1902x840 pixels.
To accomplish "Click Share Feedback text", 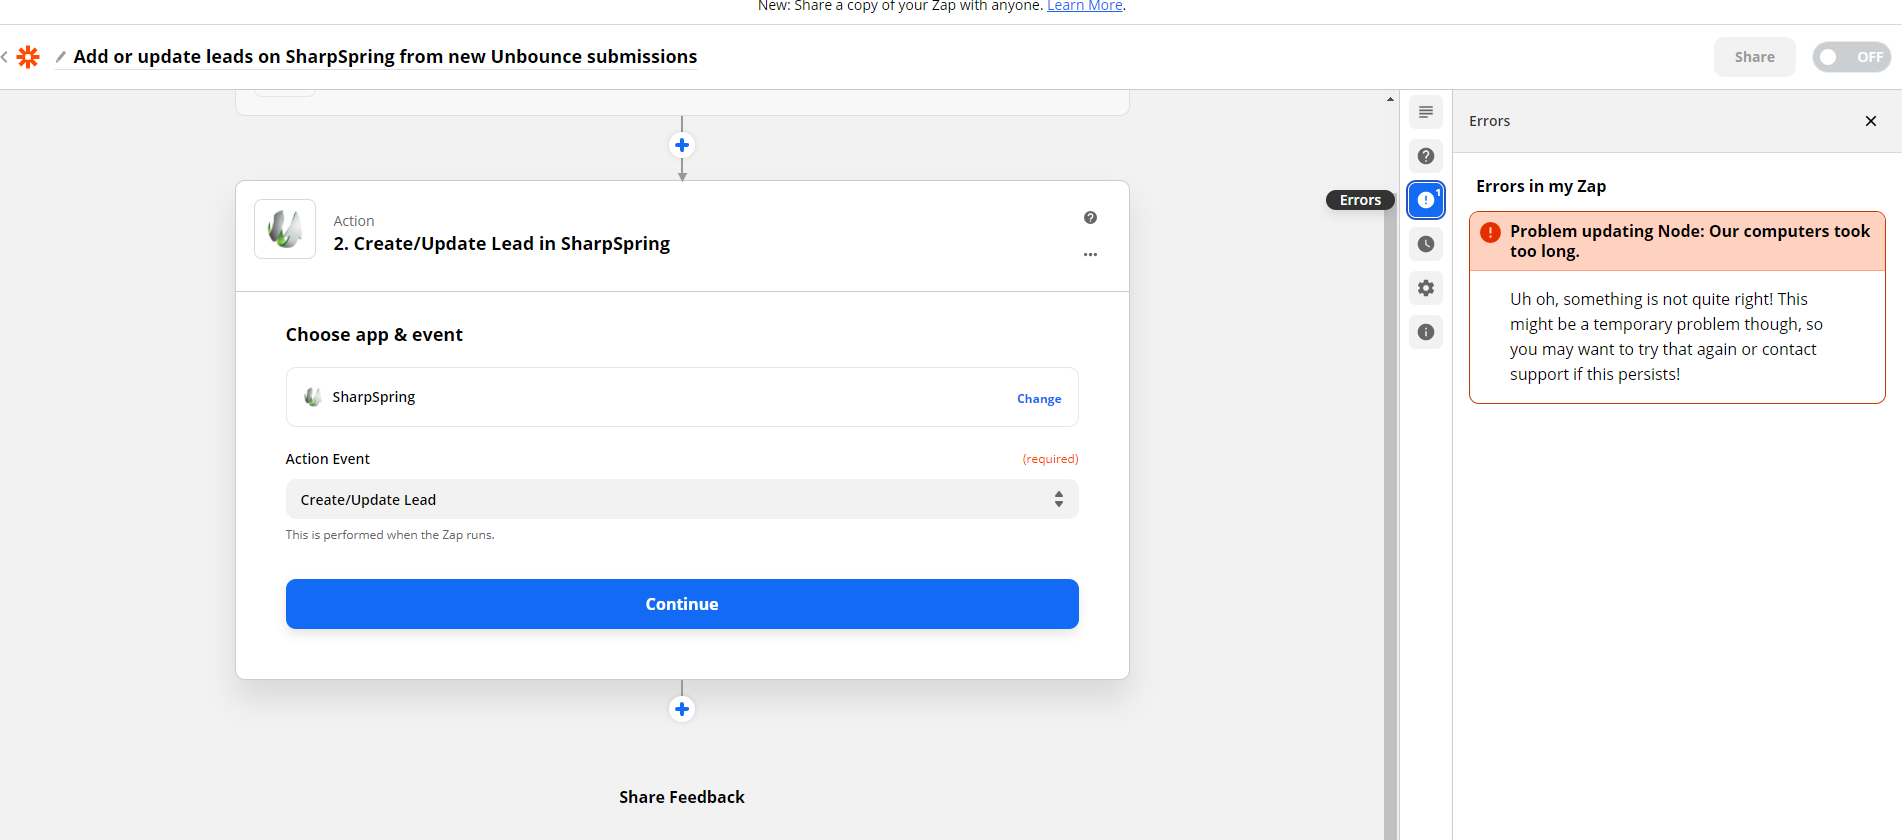I will point(682,797).
